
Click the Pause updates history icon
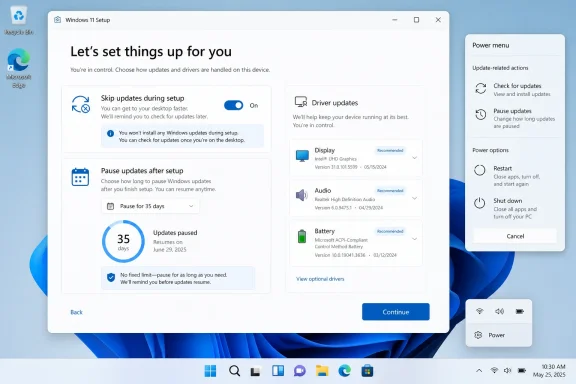[x=480, y=115]
